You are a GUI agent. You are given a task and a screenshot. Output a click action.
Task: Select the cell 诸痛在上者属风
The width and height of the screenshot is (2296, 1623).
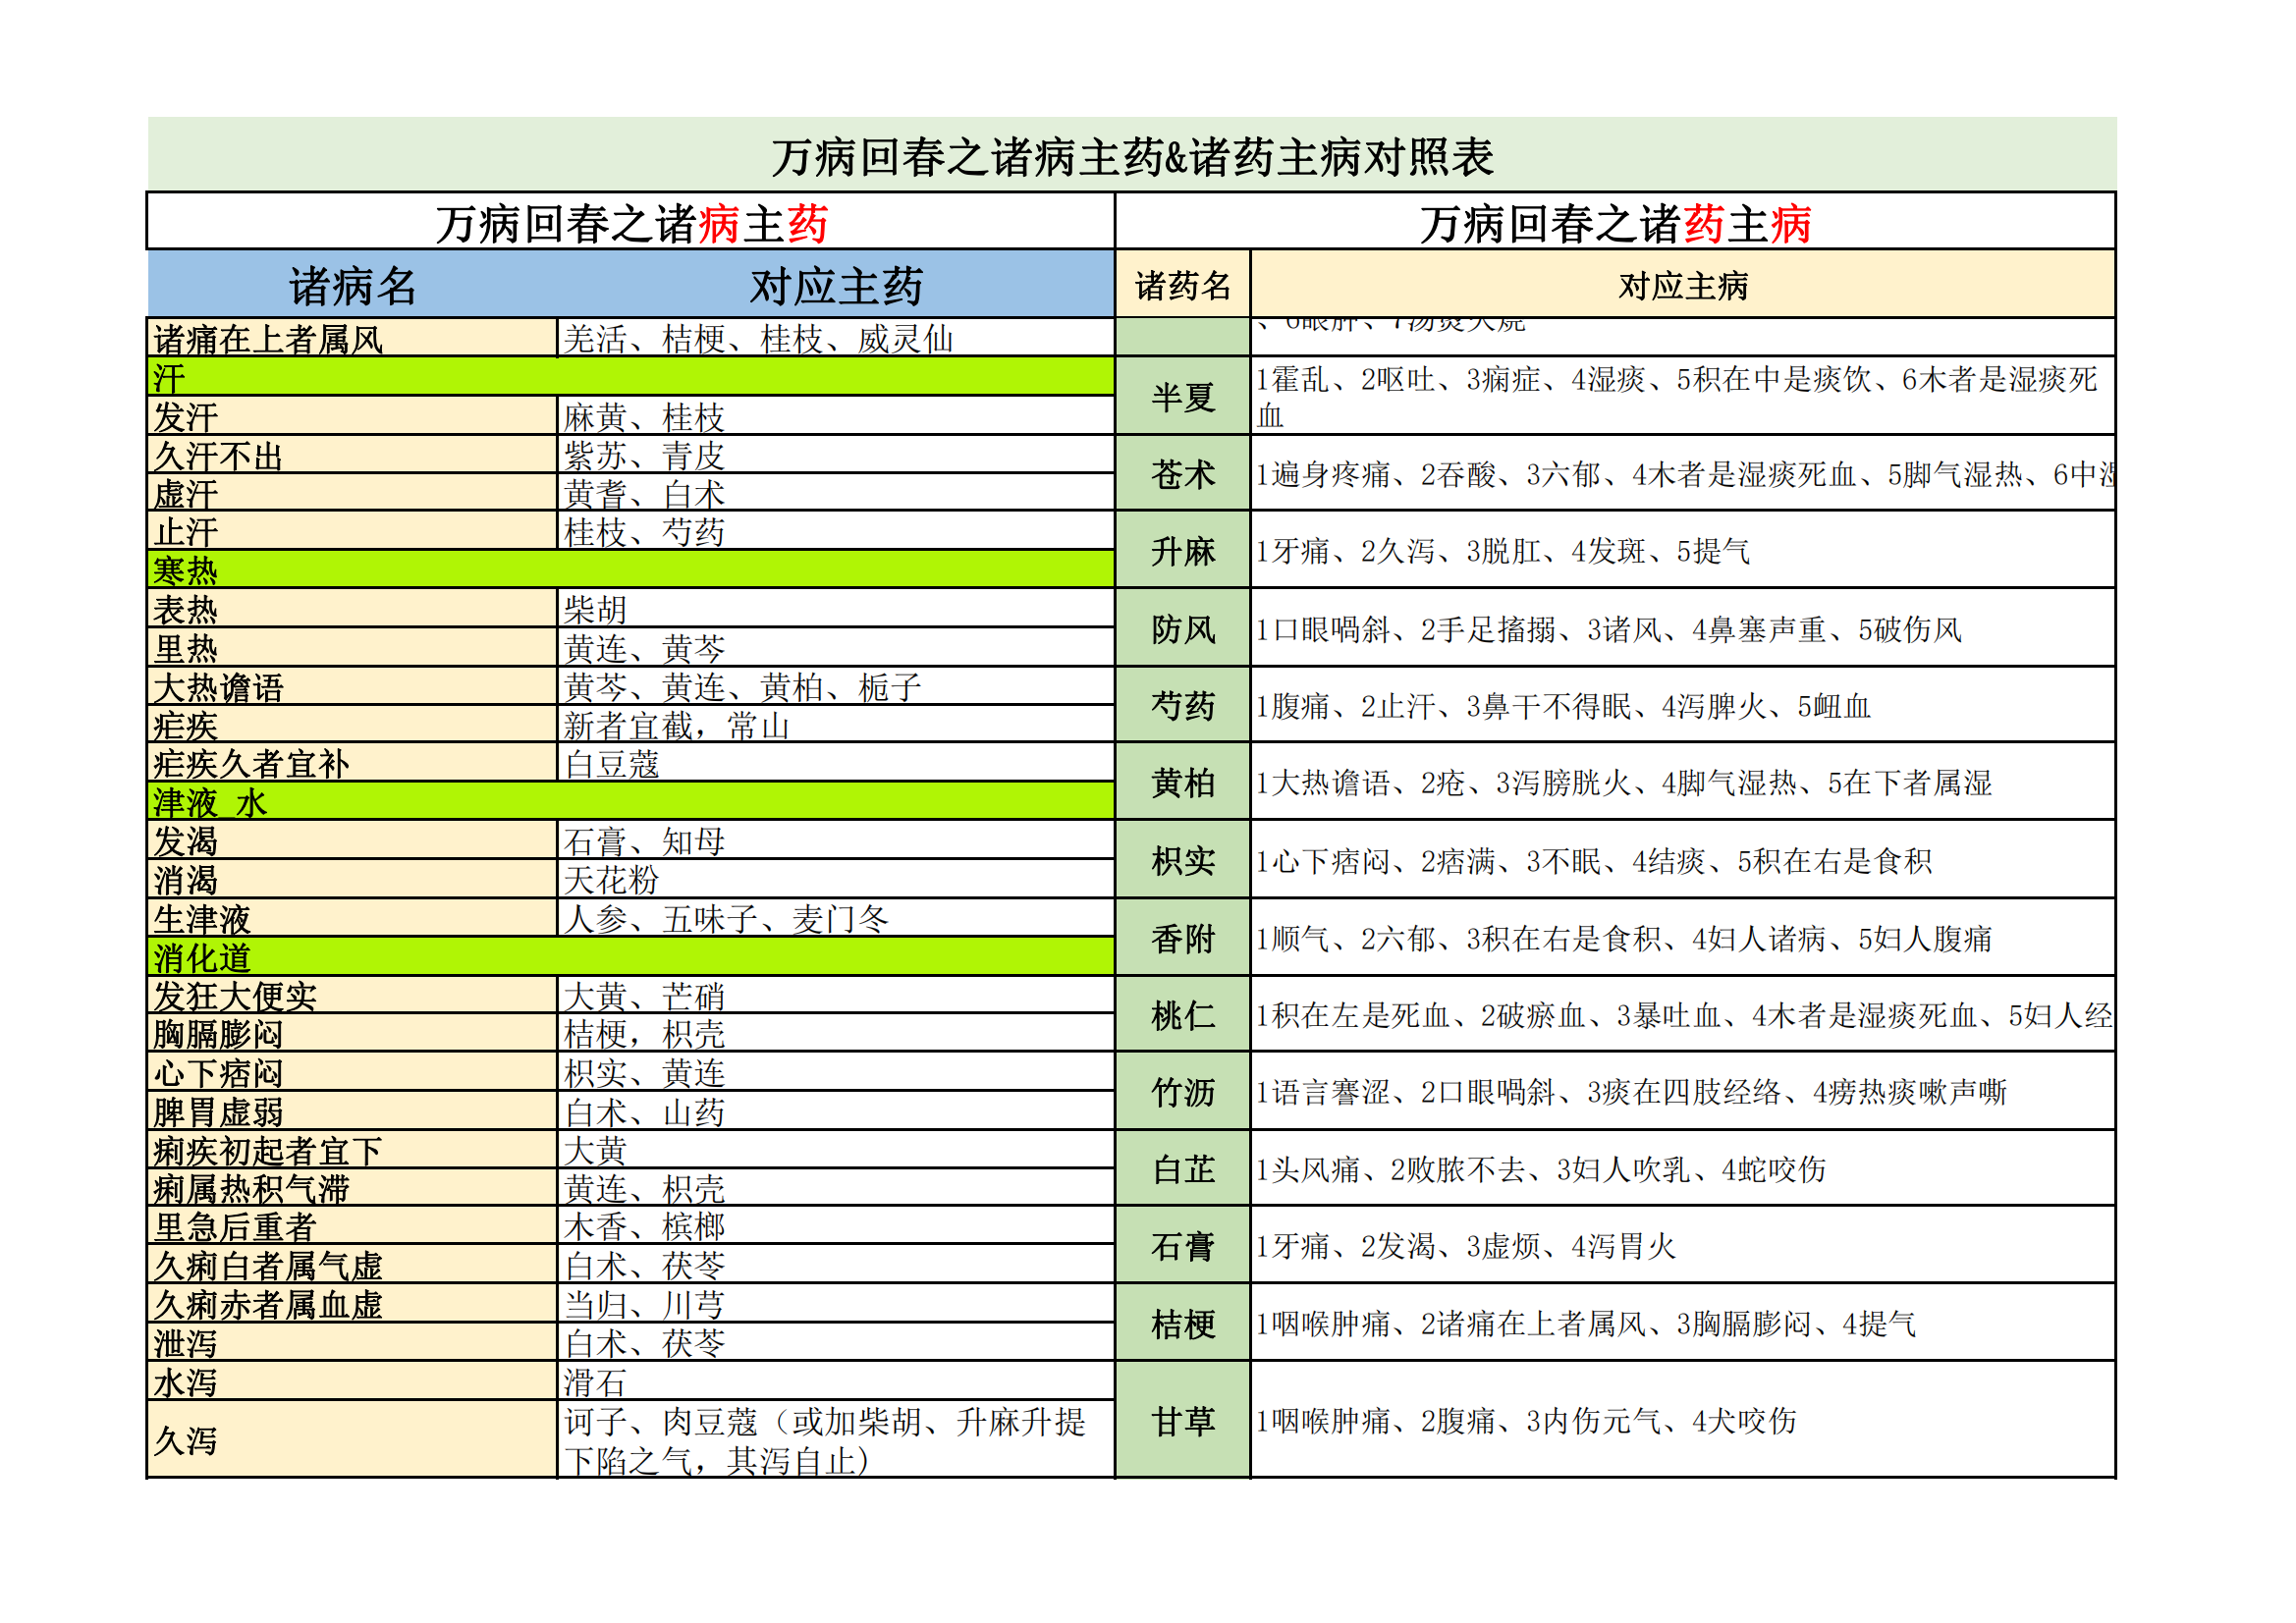point(352,338)
